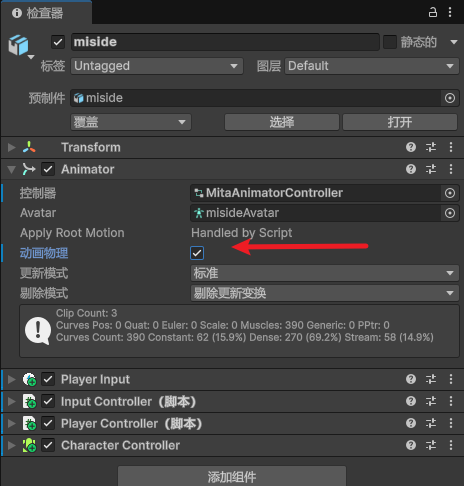Open the Player Input help icon
Viewport: 464px width, 486px height.
[411, 379]
